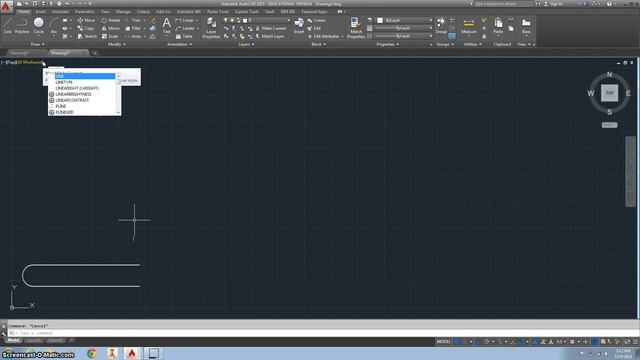640x360 pixels.
Task: Switch to the Model layout tab
Action: point(13,340)
